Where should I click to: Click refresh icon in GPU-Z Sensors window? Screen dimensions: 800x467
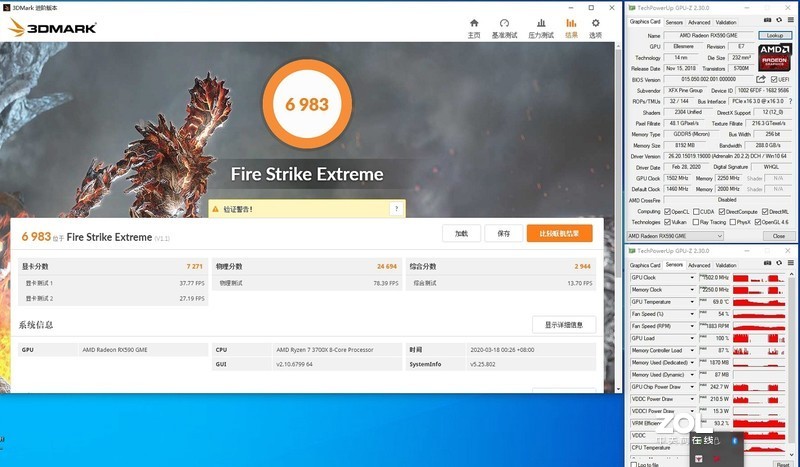click(779, 263)
